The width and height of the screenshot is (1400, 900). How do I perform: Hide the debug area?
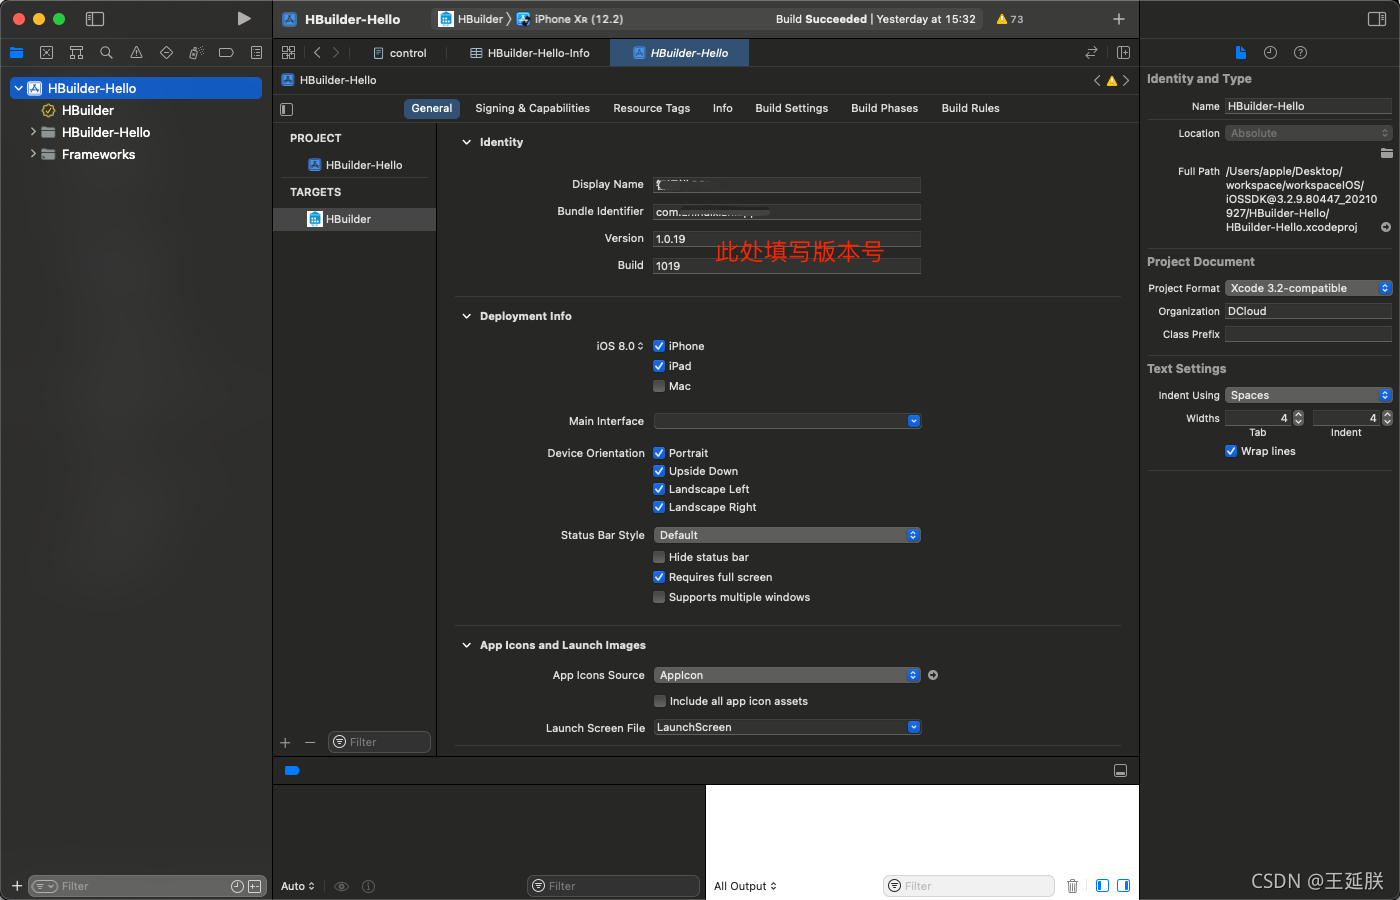[1121, 771]
